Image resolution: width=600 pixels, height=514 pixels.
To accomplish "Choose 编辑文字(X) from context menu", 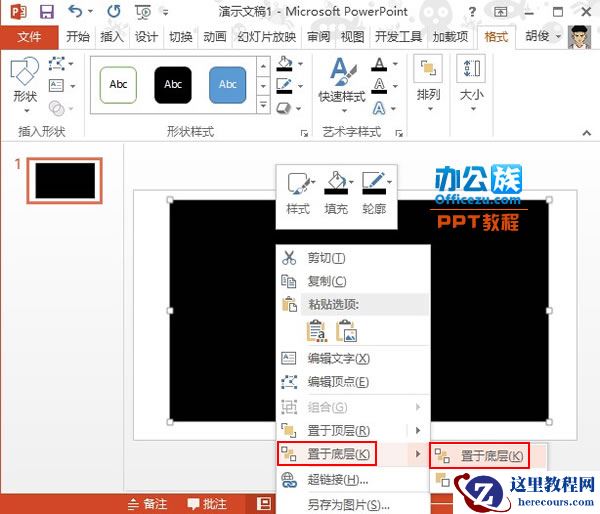I will (x=353, y=359).
